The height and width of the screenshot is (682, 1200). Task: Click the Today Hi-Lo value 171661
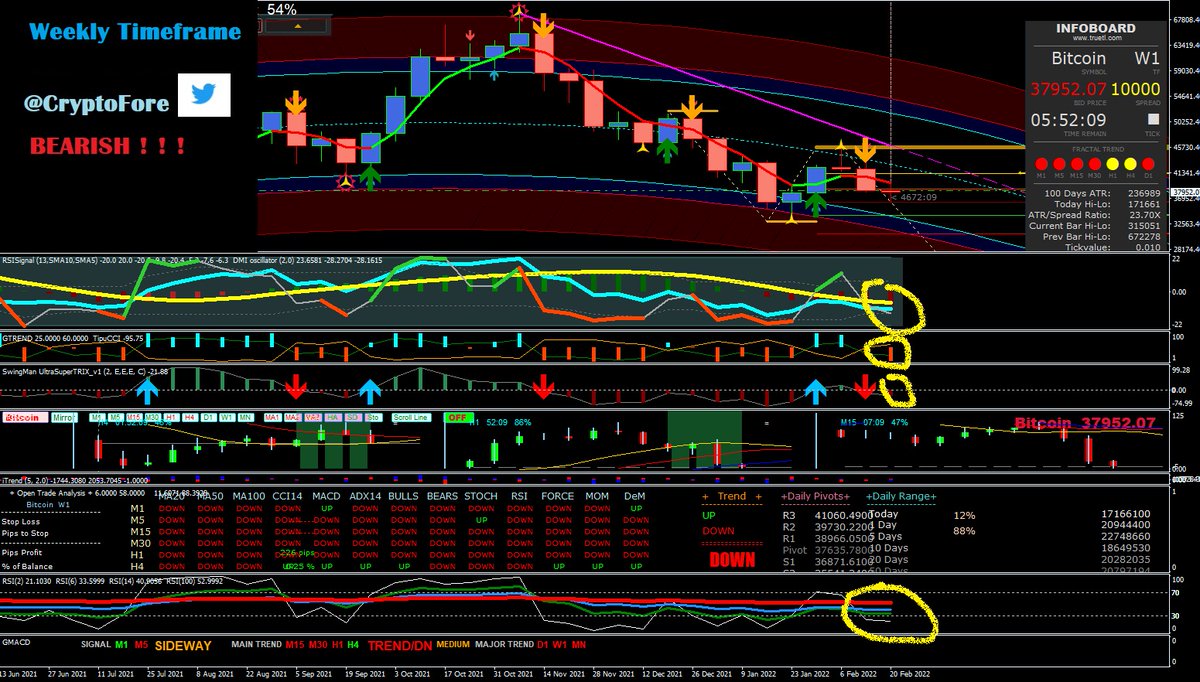pos(1144,204)
